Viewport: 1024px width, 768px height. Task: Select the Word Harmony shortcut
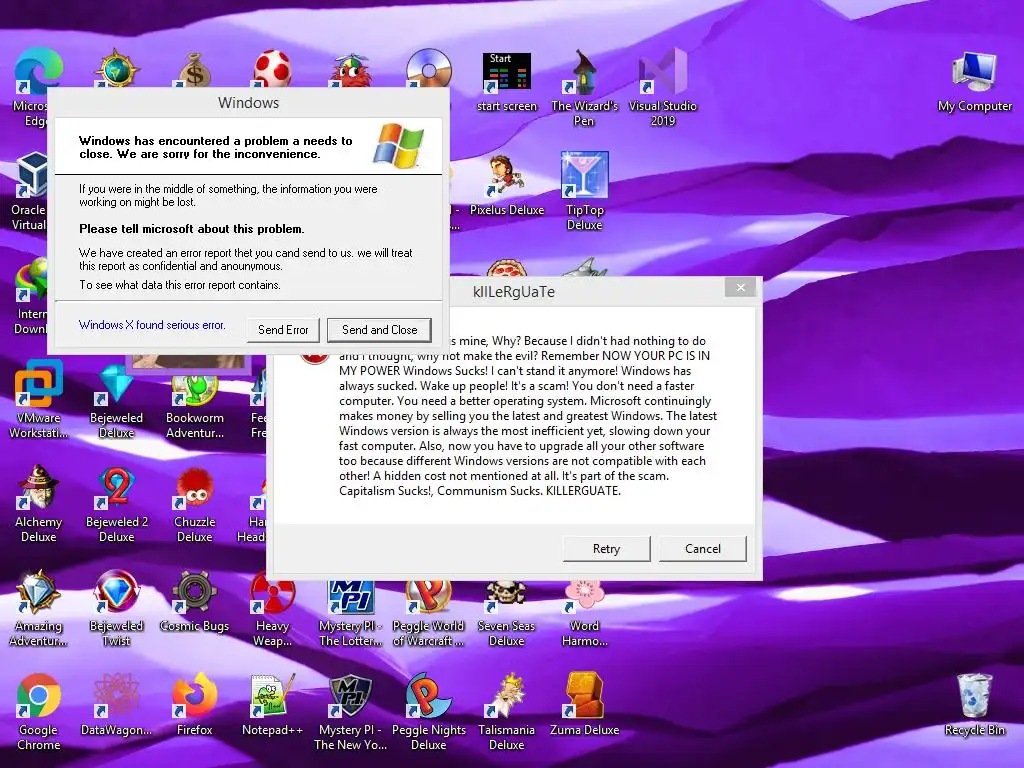click(584, 614)
